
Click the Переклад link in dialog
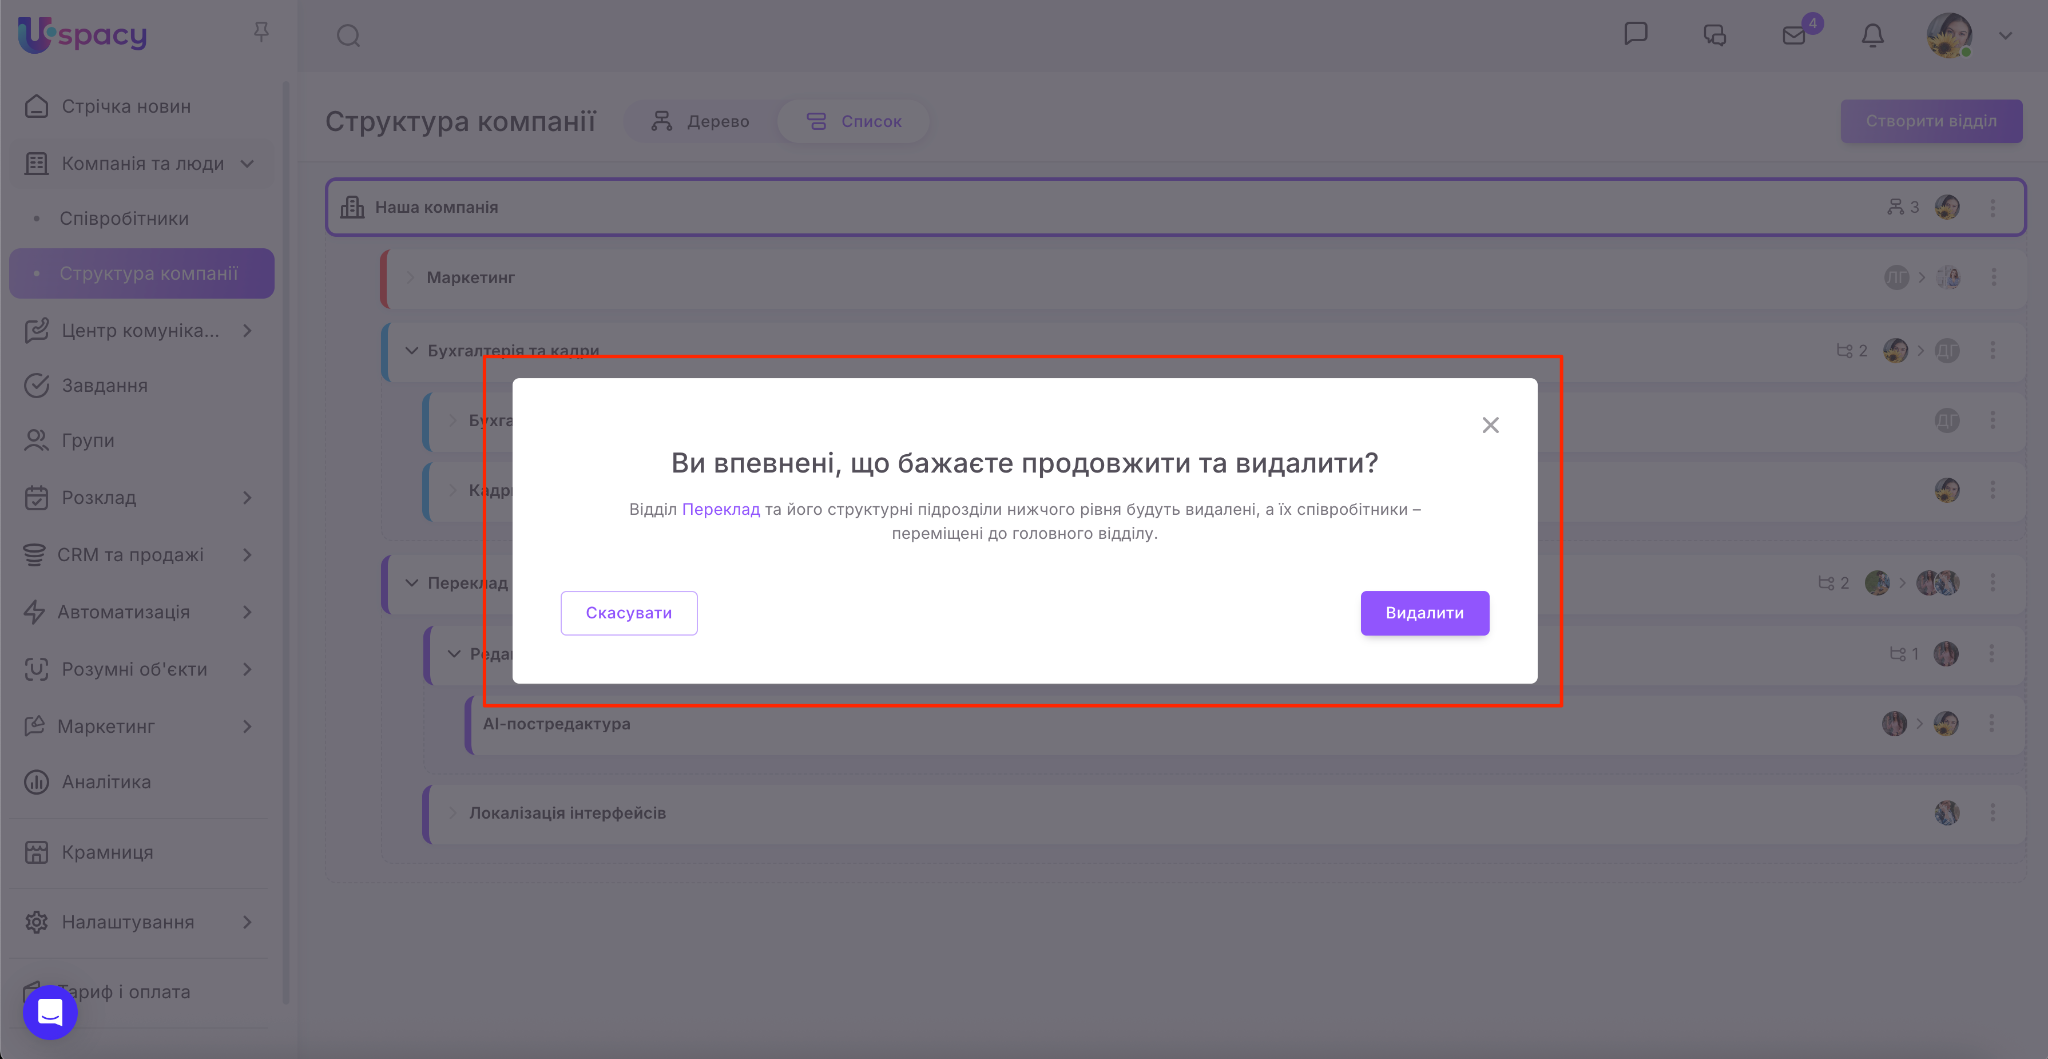point(720,509)
